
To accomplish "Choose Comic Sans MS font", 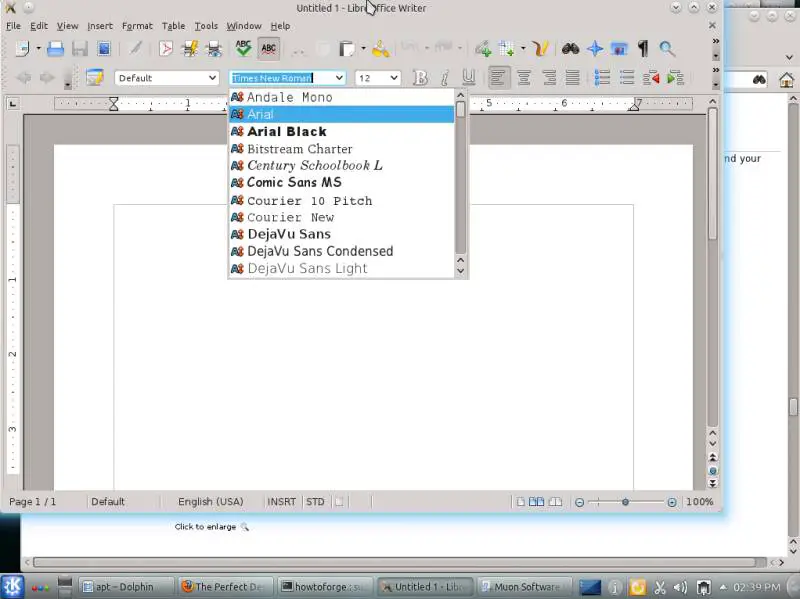I will point(341,182).
